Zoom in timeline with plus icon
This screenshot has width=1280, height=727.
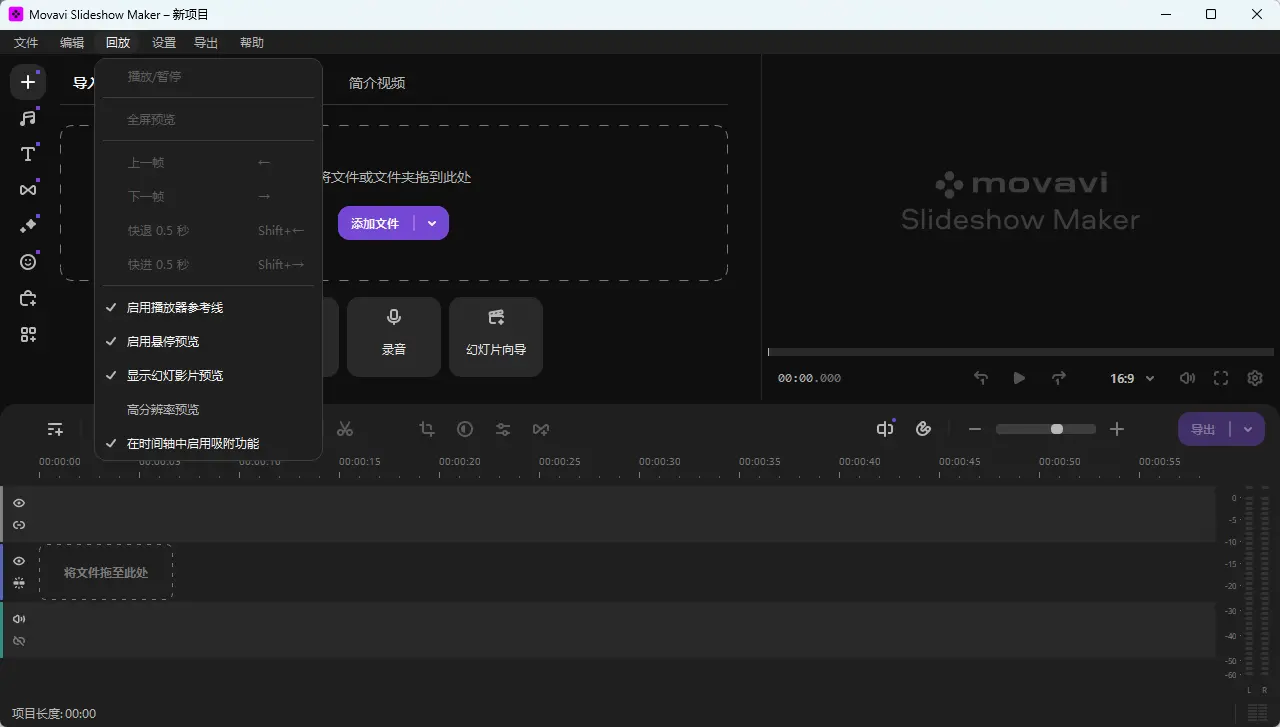1117,429
